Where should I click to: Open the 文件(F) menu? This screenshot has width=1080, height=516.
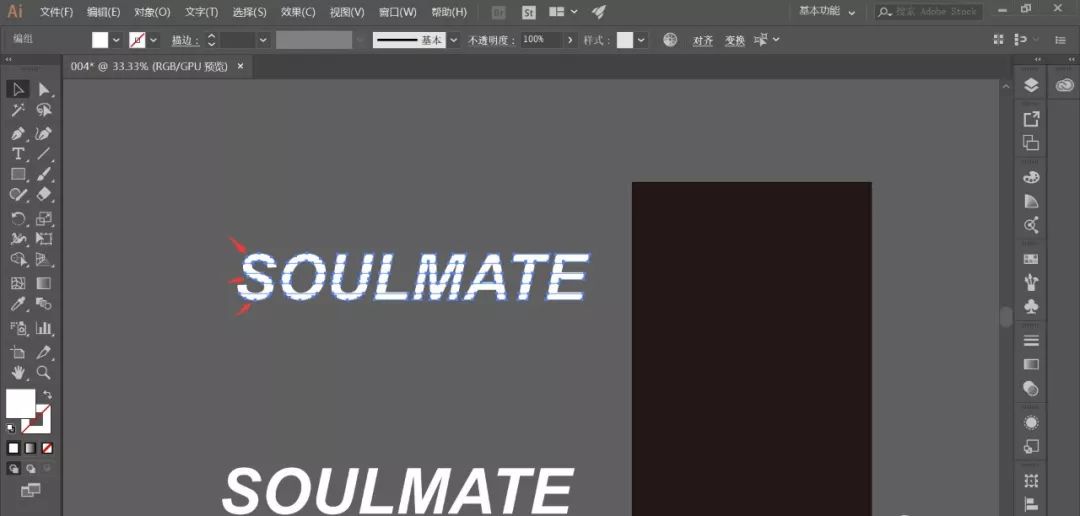pos(56,12)
